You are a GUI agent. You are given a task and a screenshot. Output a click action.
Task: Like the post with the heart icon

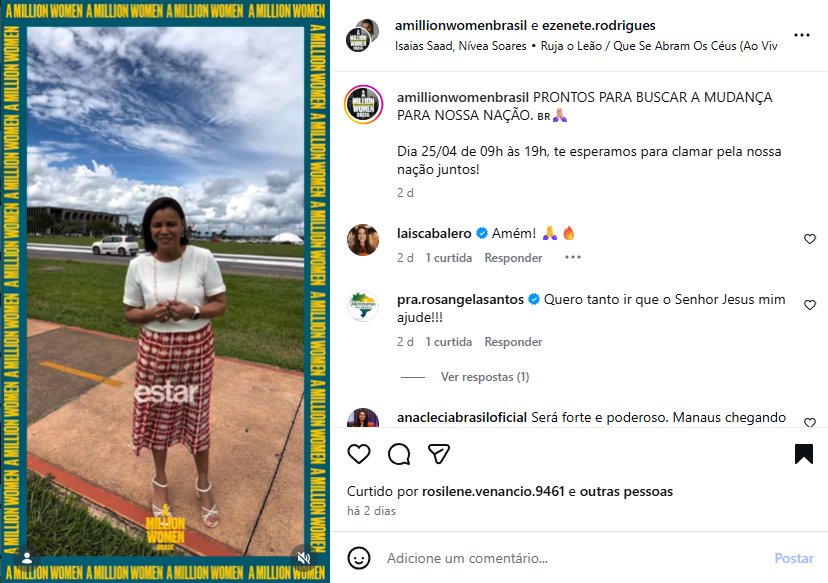click(359, 454)
